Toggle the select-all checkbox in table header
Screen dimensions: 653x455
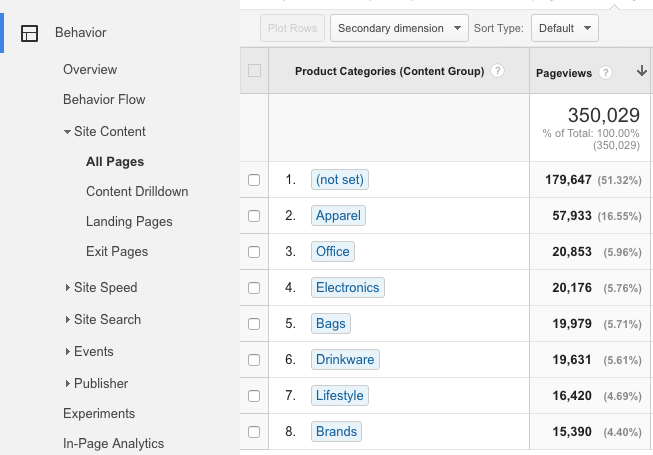pos(254,70)
